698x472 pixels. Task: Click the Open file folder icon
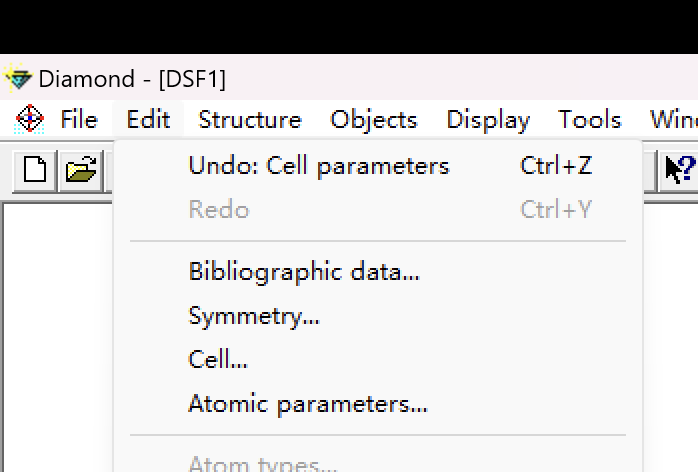pyautogui.click(x=80, y=170)
